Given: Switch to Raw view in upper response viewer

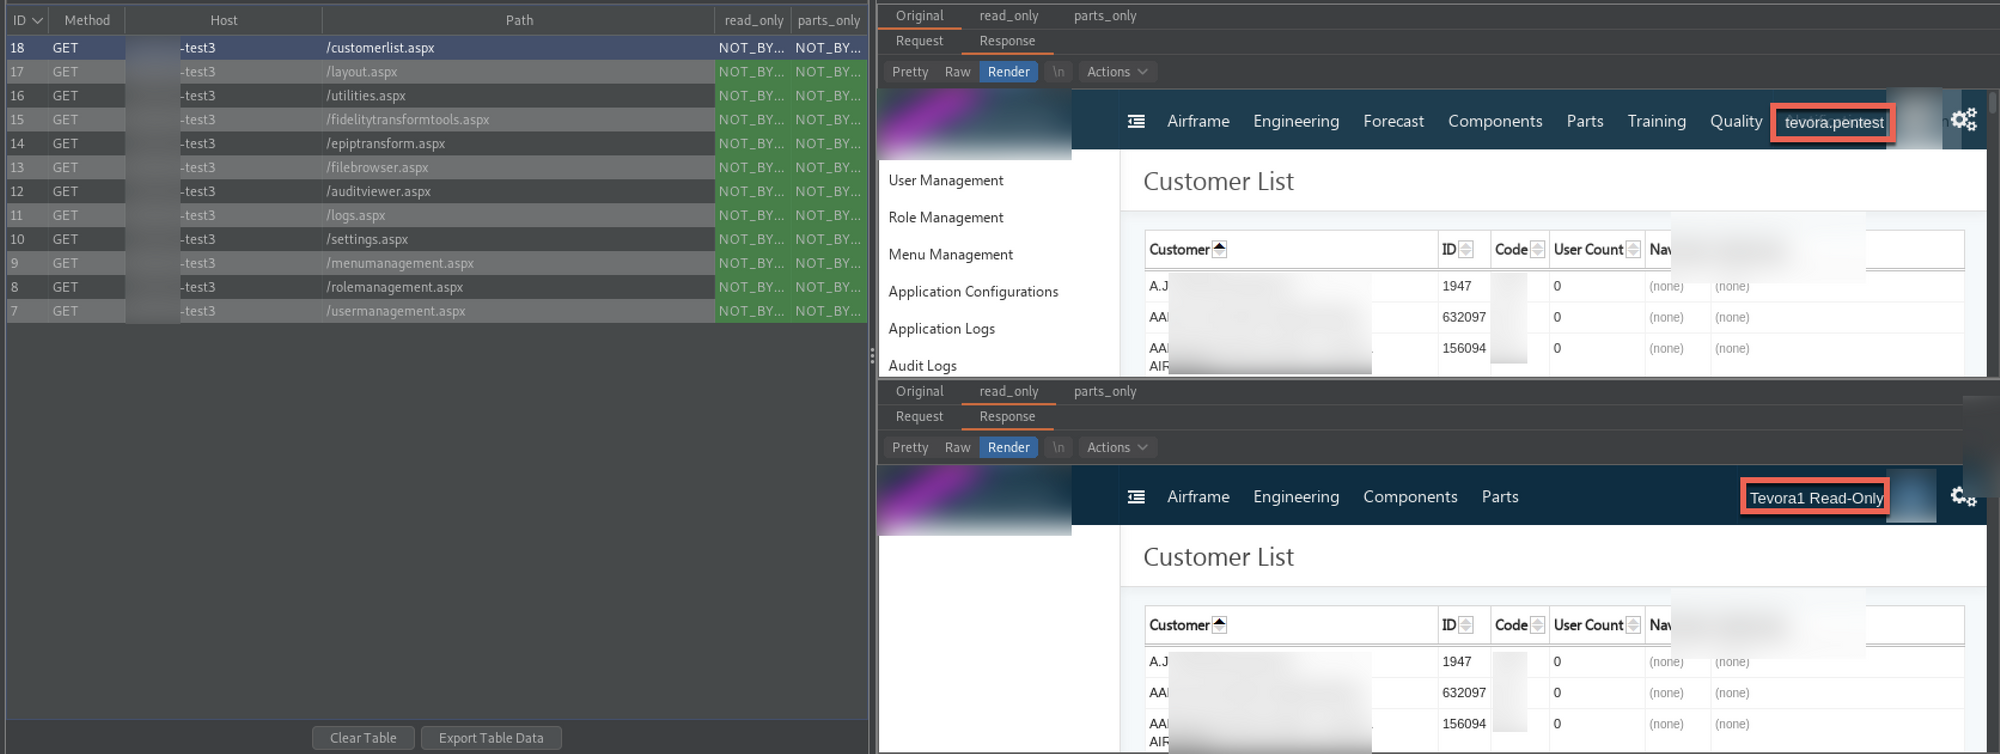Looking at the screenshot, I should (x=957, y=72).
